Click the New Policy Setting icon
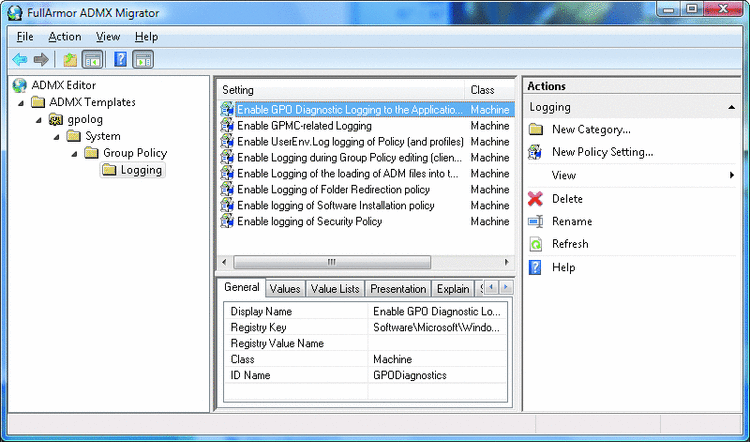750x442 pixels. 535,152
